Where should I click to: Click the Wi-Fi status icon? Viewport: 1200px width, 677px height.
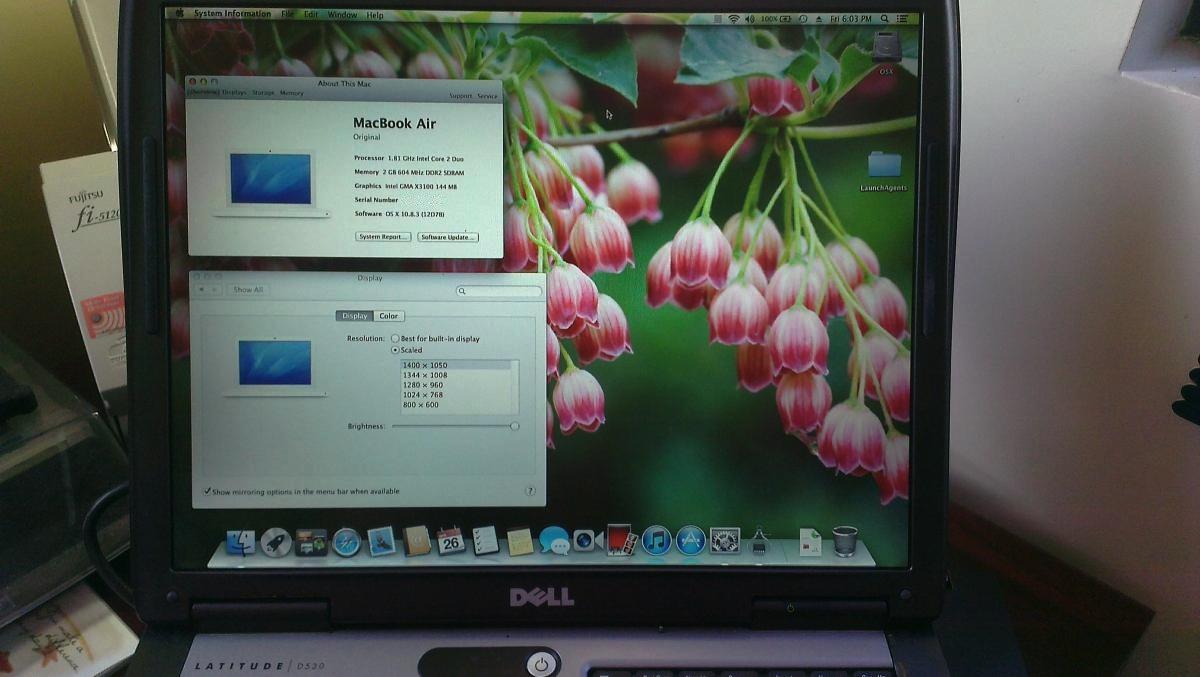(x=733, y=19)
